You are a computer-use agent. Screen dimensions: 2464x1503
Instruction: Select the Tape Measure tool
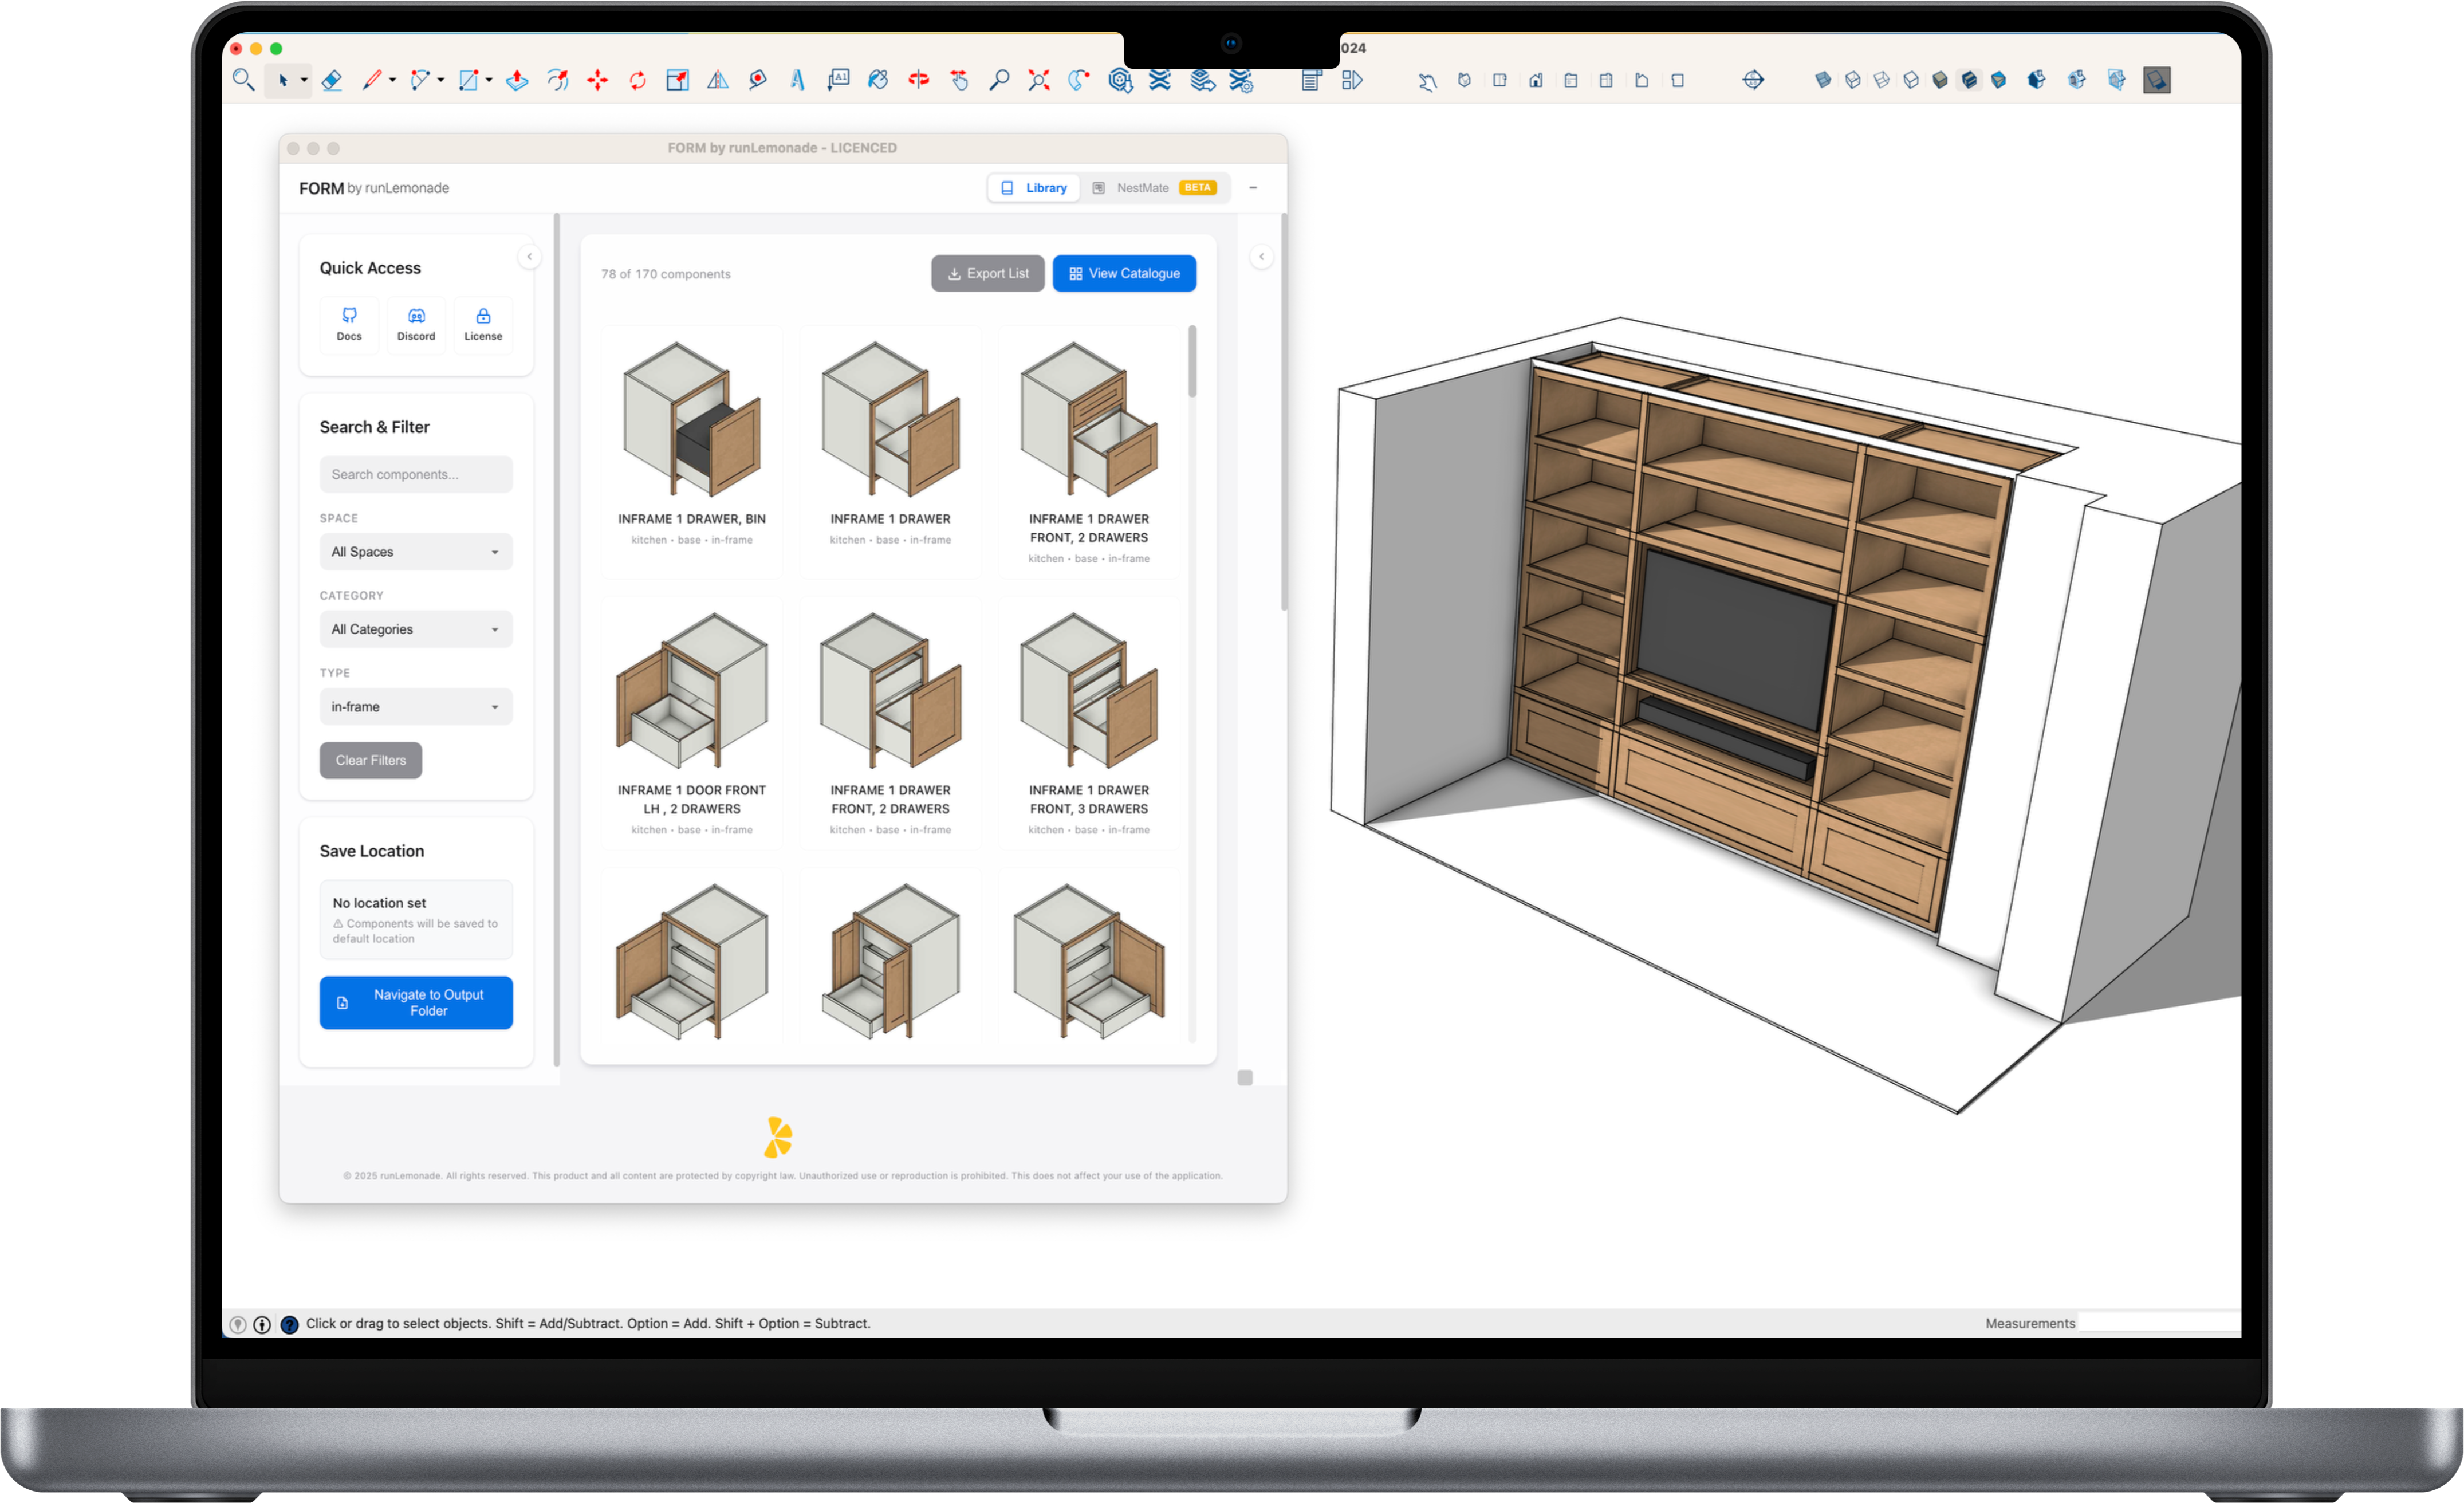click(x=758, y=80)
